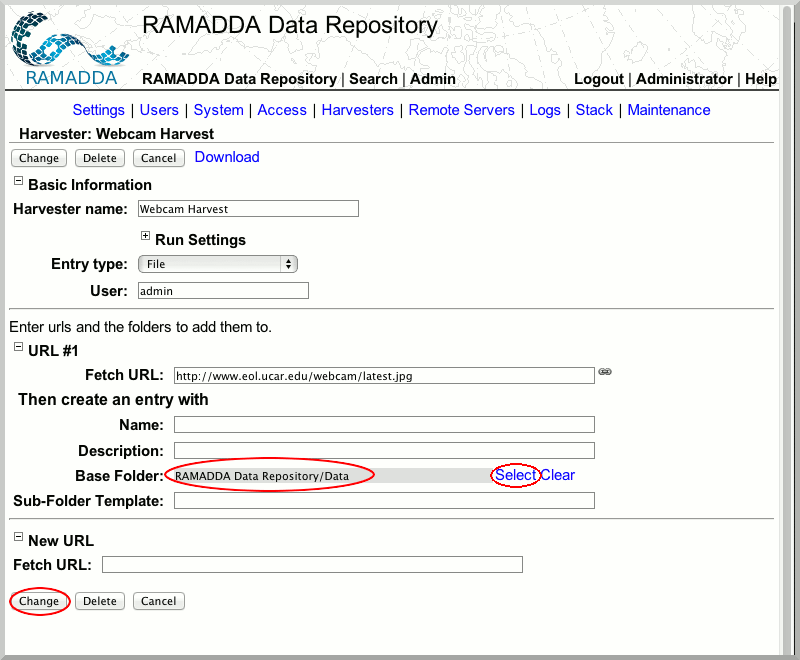Click the link icon beside Fetch URL
This screenshot has width=800, height=660.
point(605,372)
